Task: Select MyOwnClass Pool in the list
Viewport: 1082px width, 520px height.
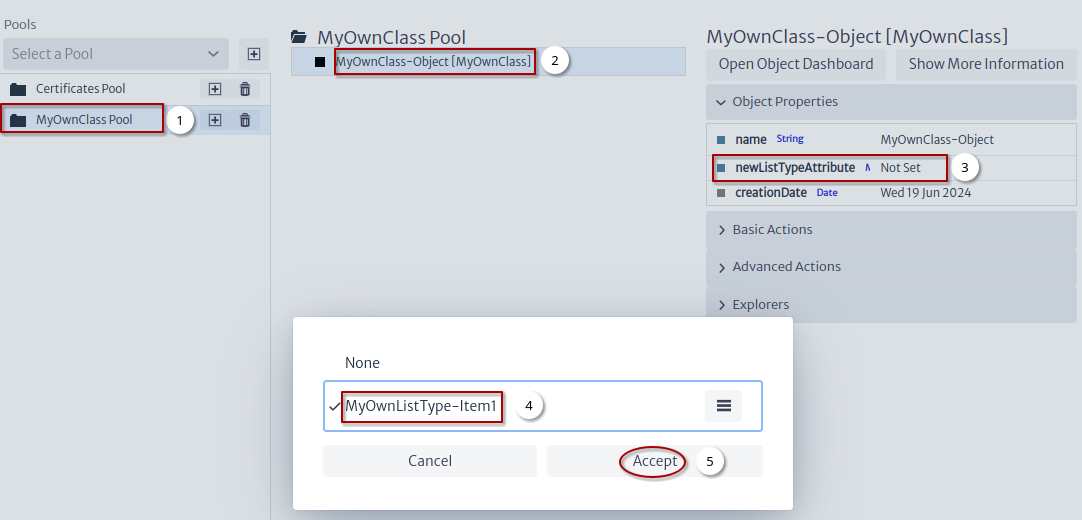Action: 84,120
